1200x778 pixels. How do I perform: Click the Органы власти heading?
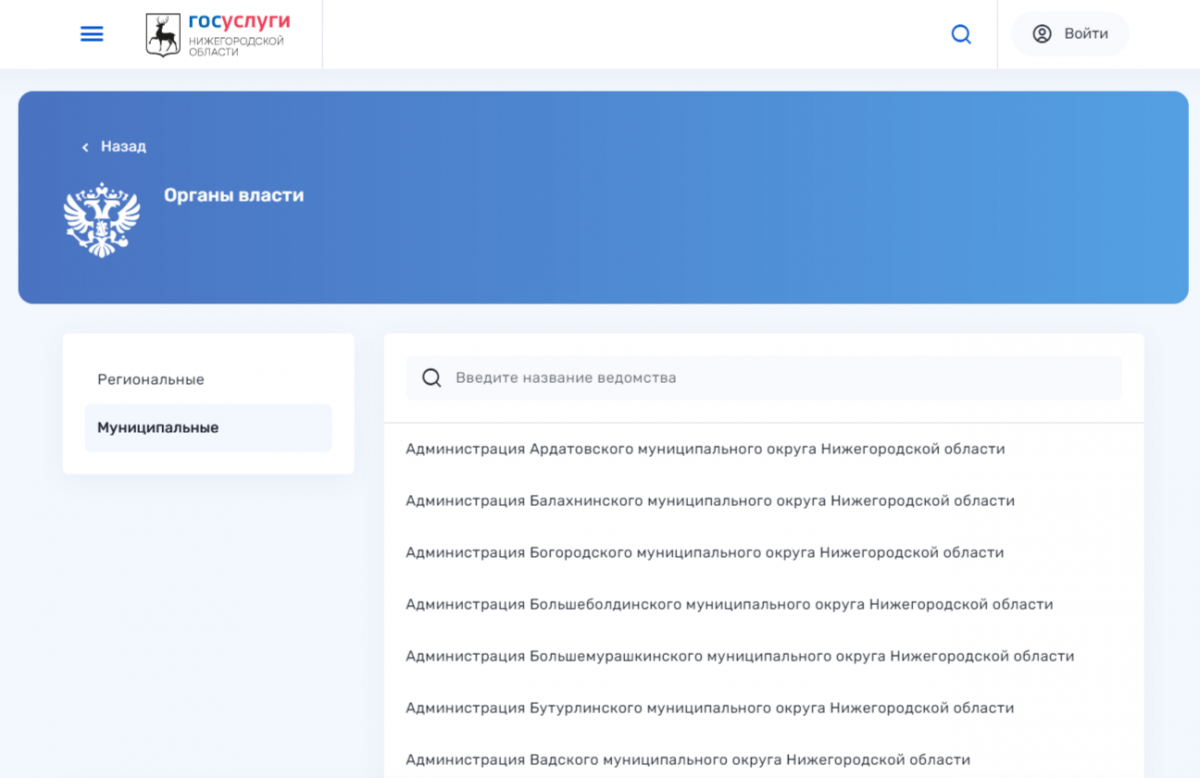[x=234, y=195]
